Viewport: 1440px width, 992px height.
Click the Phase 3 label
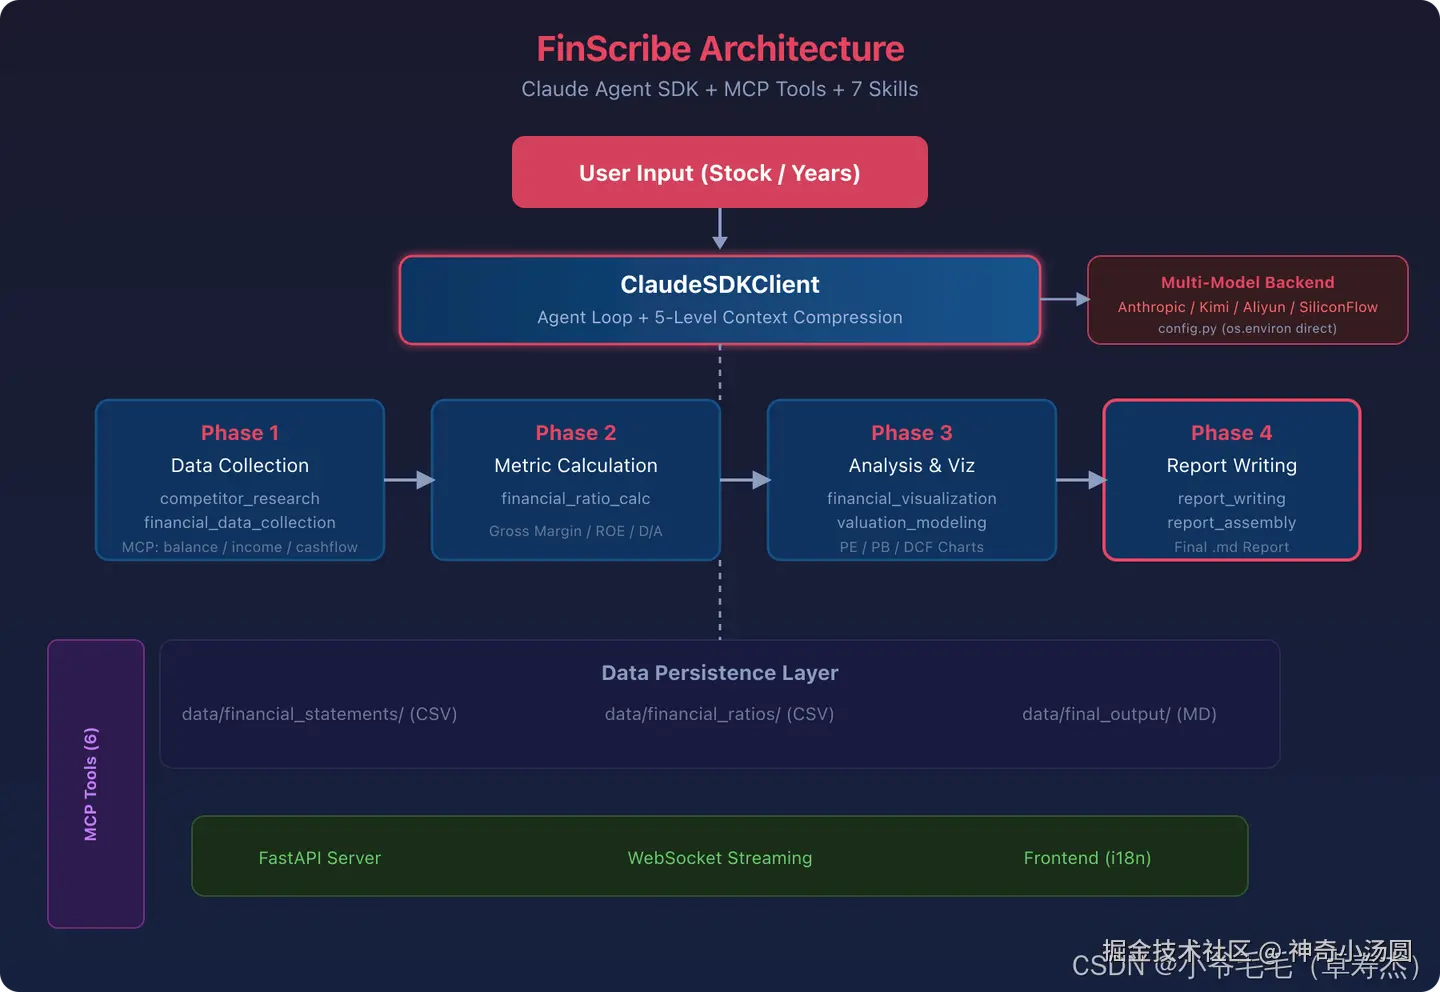[912, 432]
